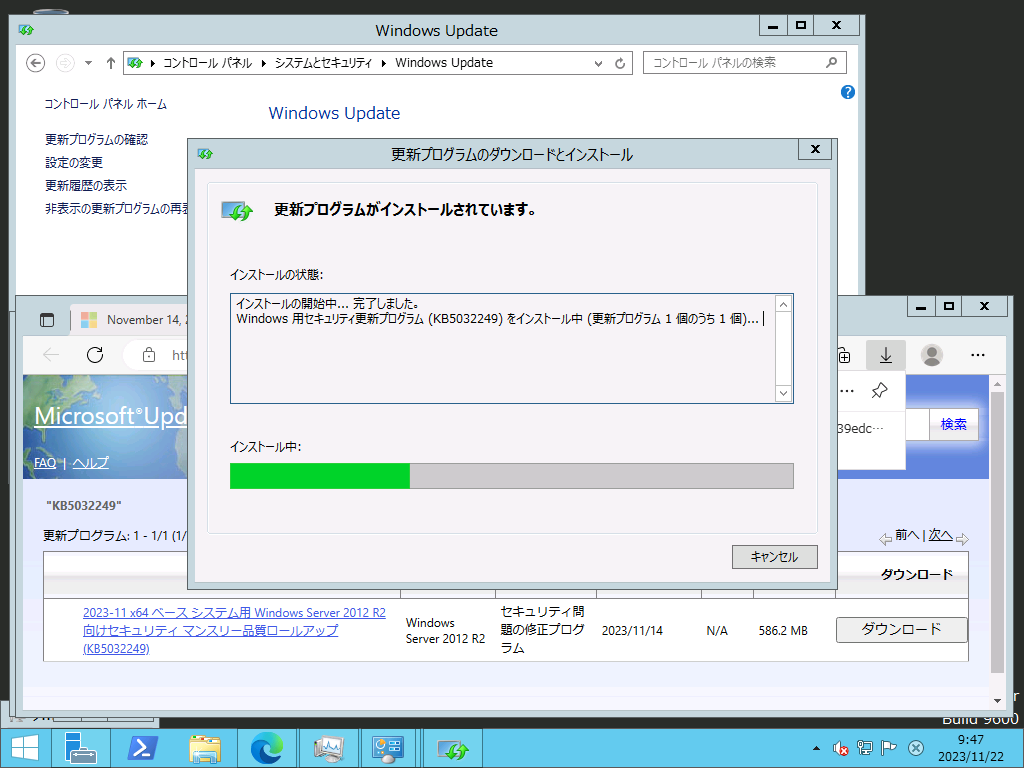The width and height of the screenshot is (1024, 768).
Task: Show hidden icons in the system tray
Action: 816,747
